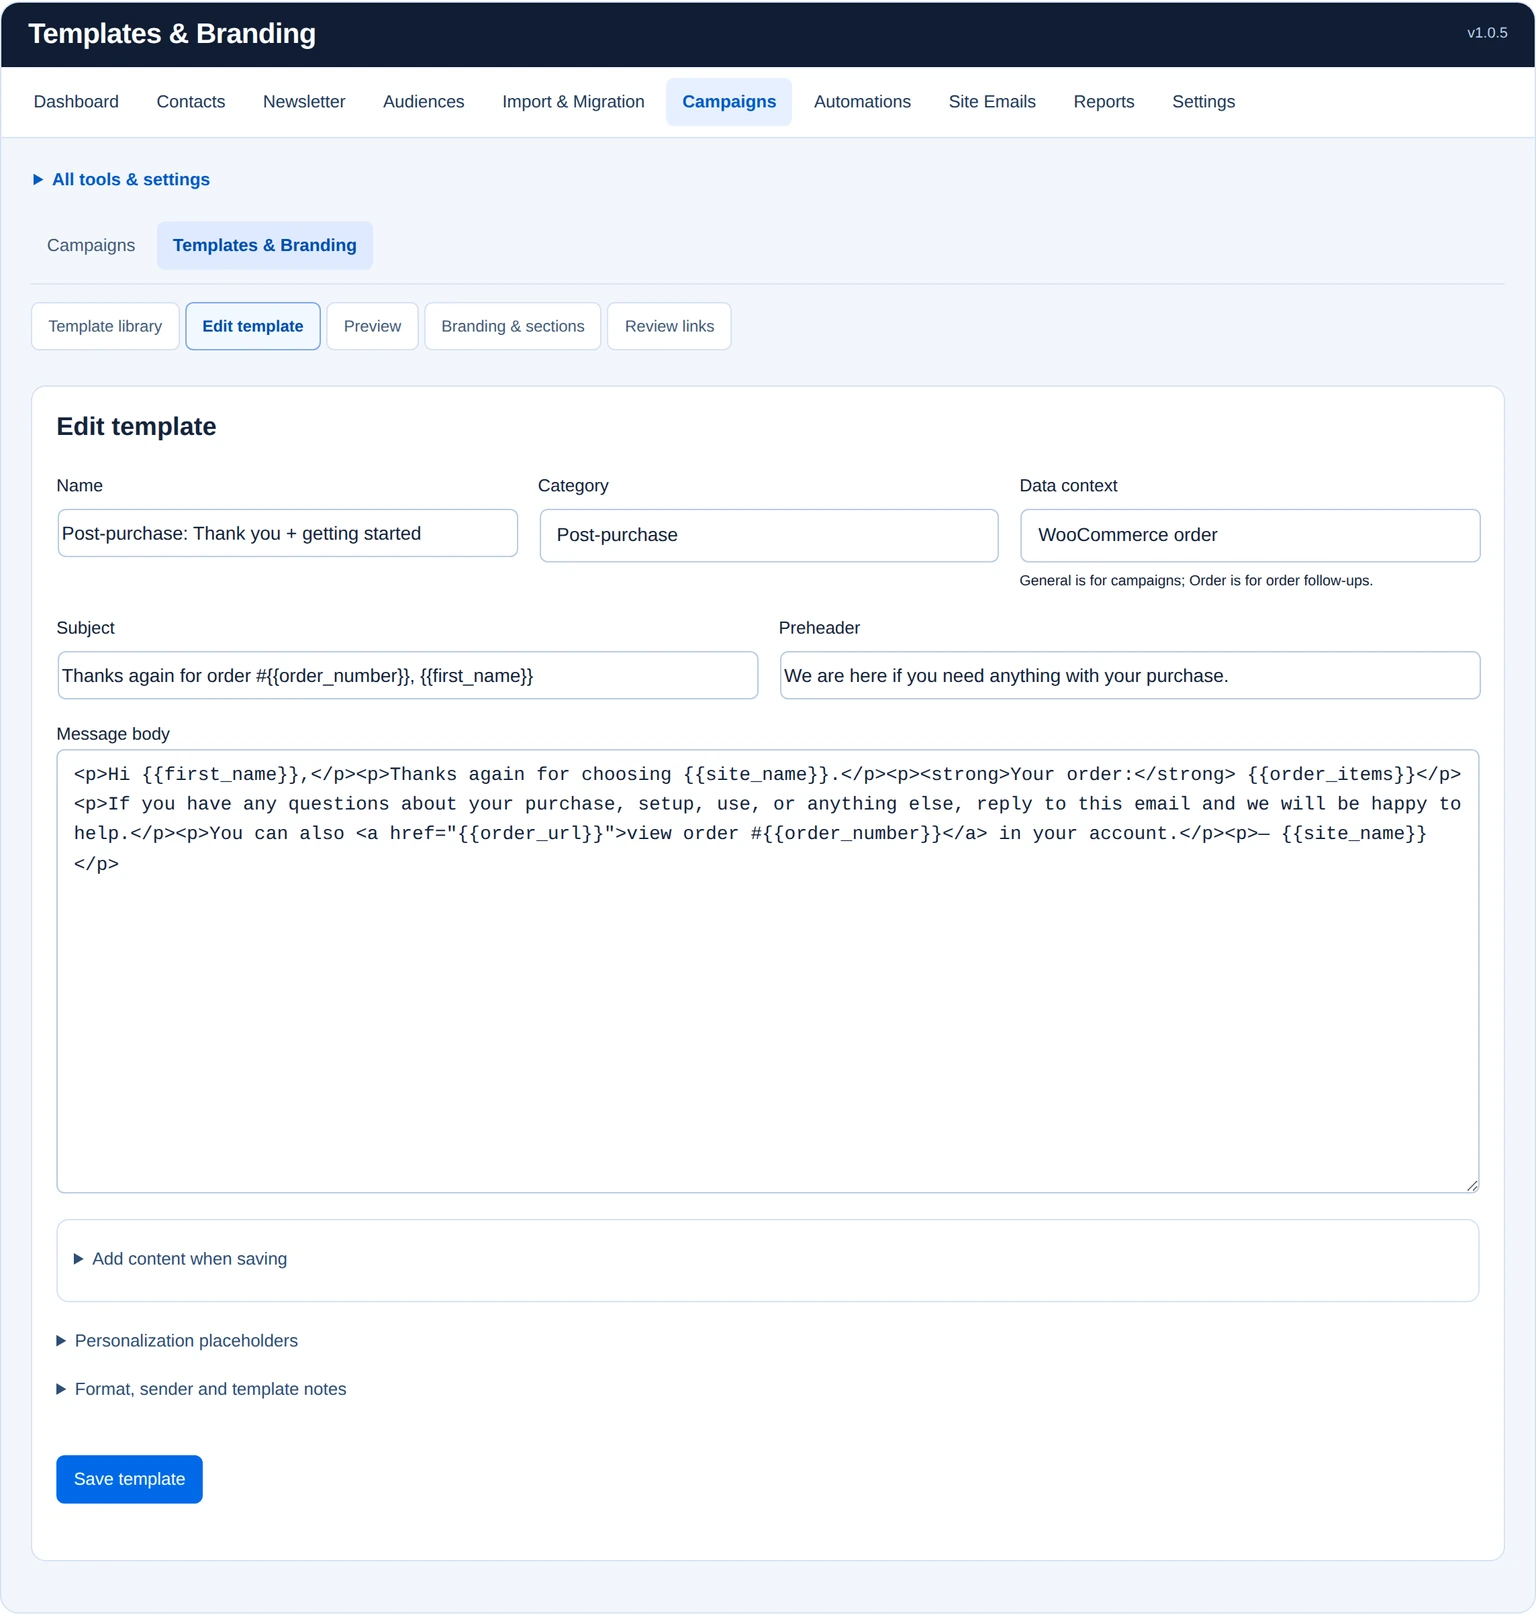Open Template library
The height and width of the screenshot is (1615, 1536).
(x=105, y=326)
